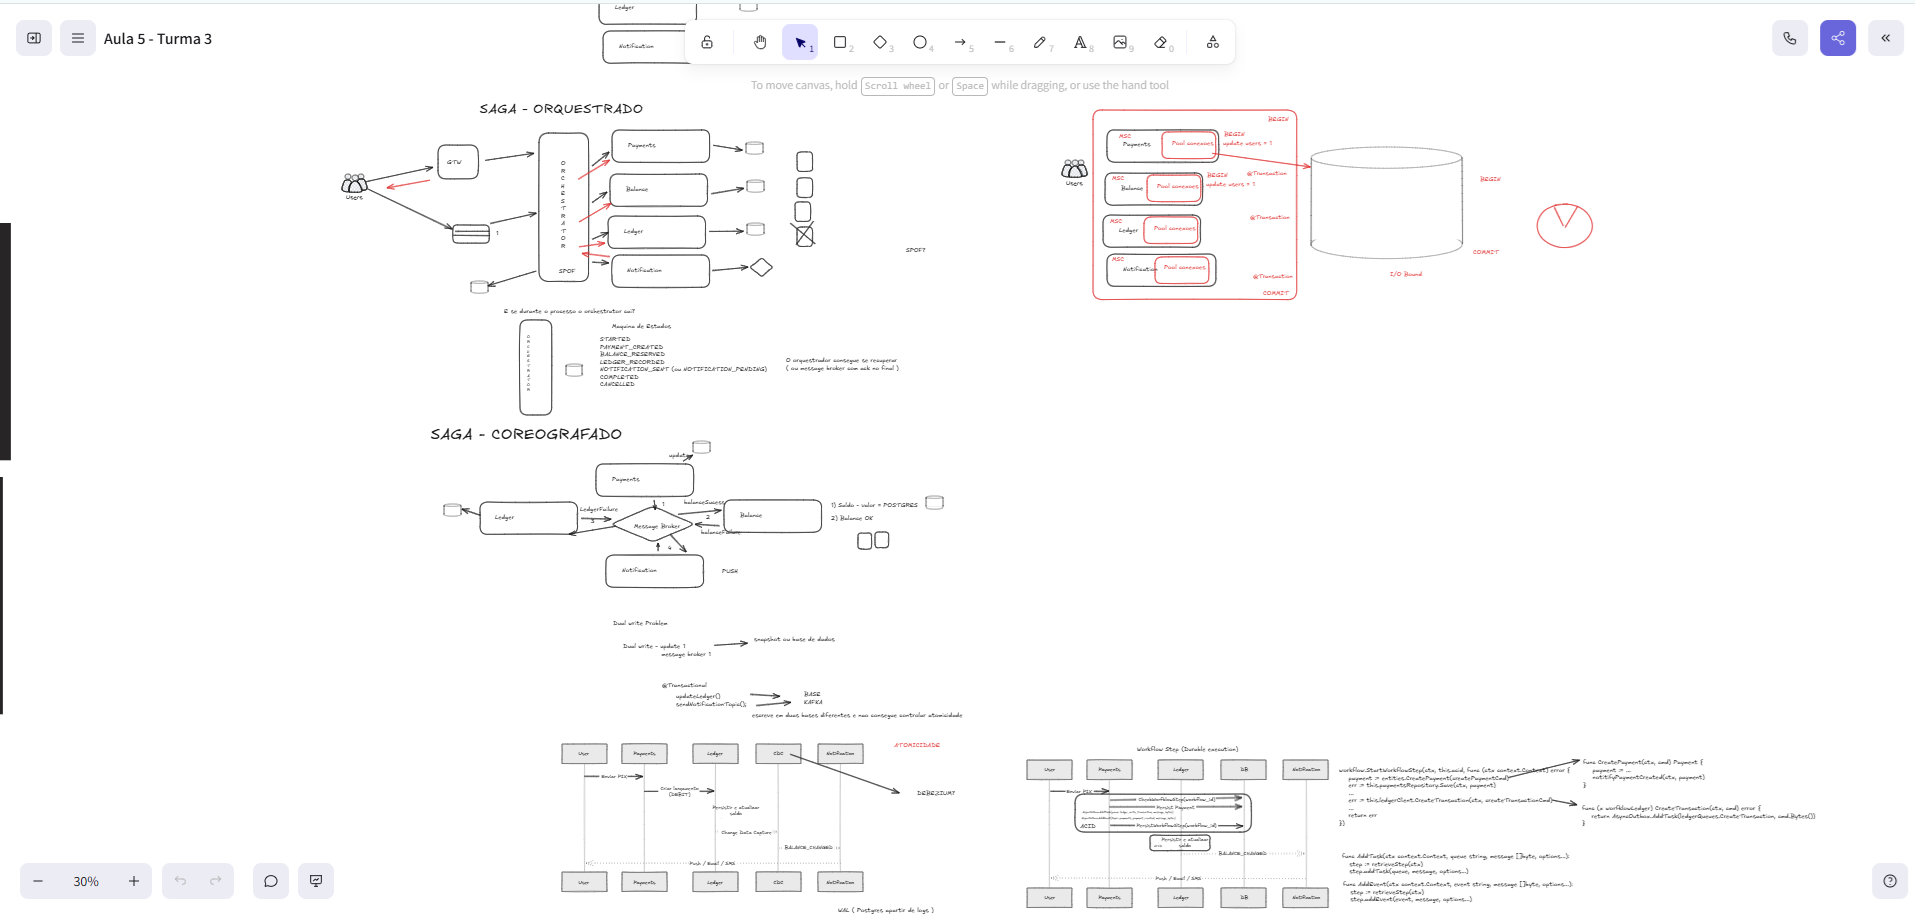Open the extra shapes dropdown
Viewport: 1915px width, 914px height.
click(x=1213, y=42)
